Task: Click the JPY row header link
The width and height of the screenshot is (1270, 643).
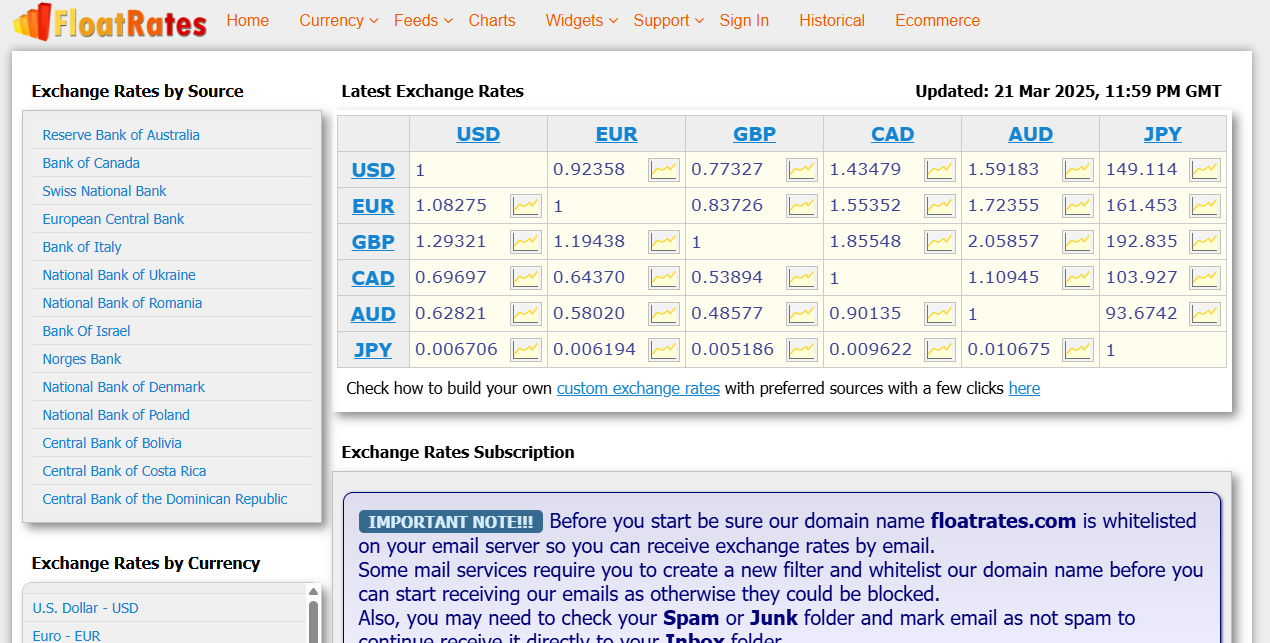Action: 373,350
